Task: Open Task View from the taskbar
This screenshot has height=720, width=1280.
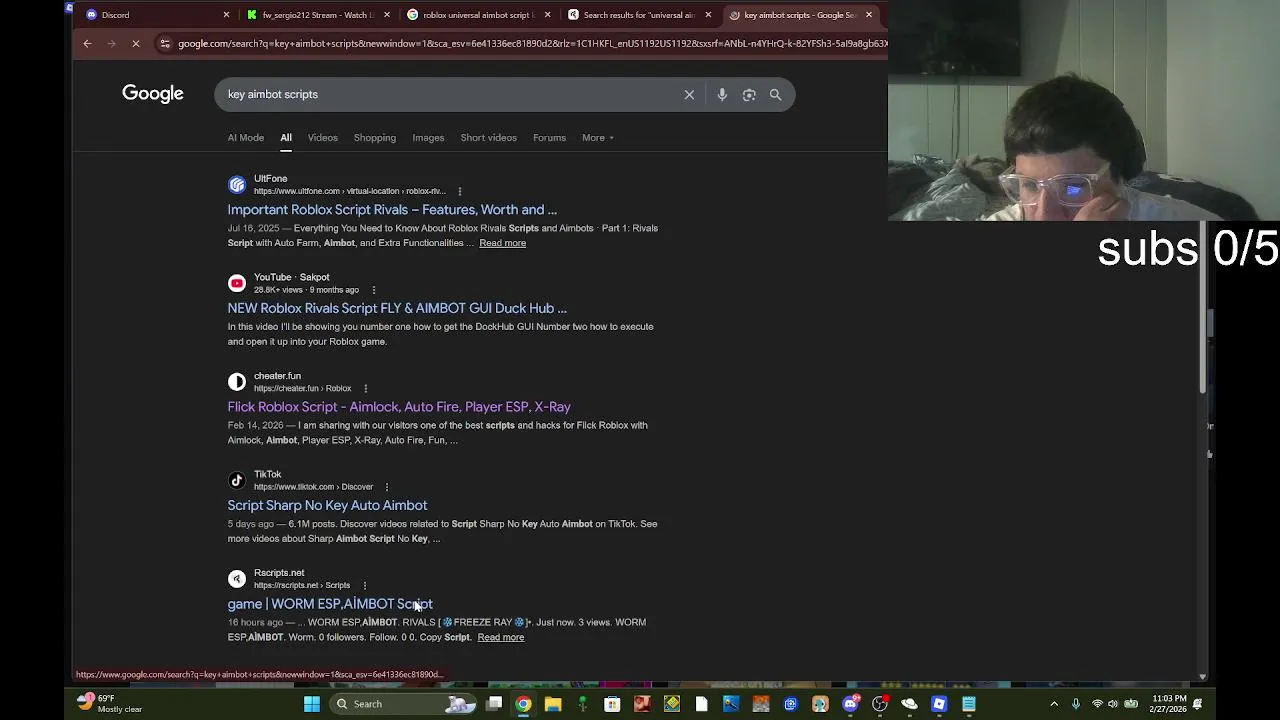Action: pos(494,704)
